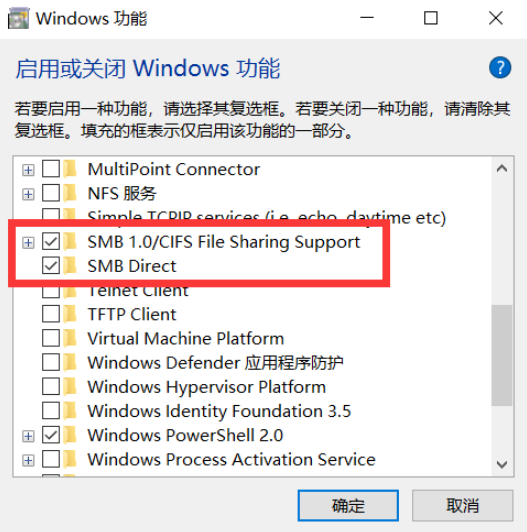Click the Virtual Machine Platform folder icon

click(x=70, y=338)
